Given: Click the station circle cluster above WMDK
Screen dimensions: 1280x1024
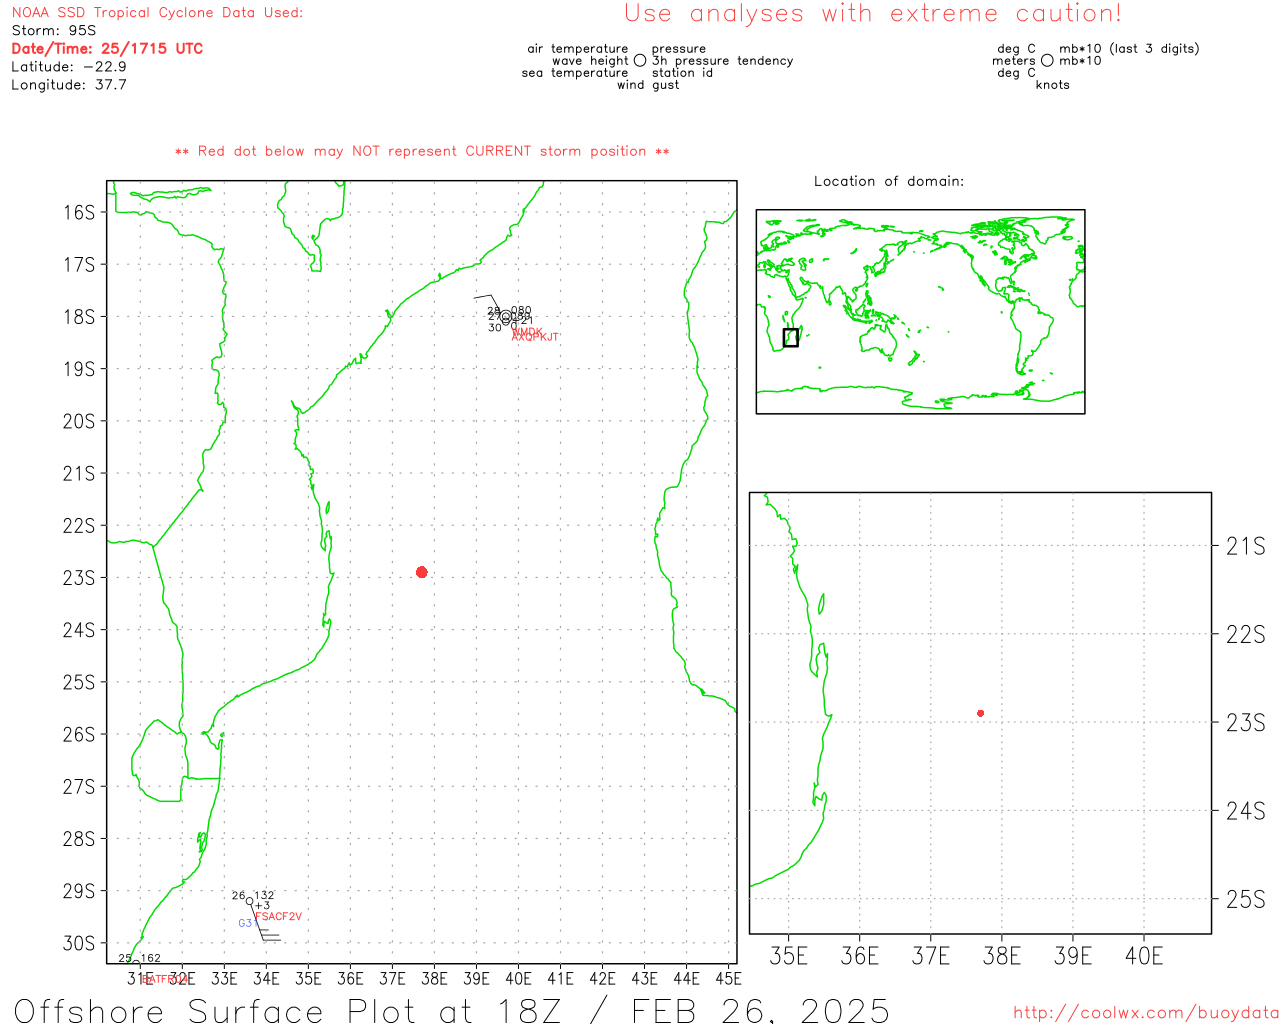Looking at the screenshot, I should [x=507, y=318].
